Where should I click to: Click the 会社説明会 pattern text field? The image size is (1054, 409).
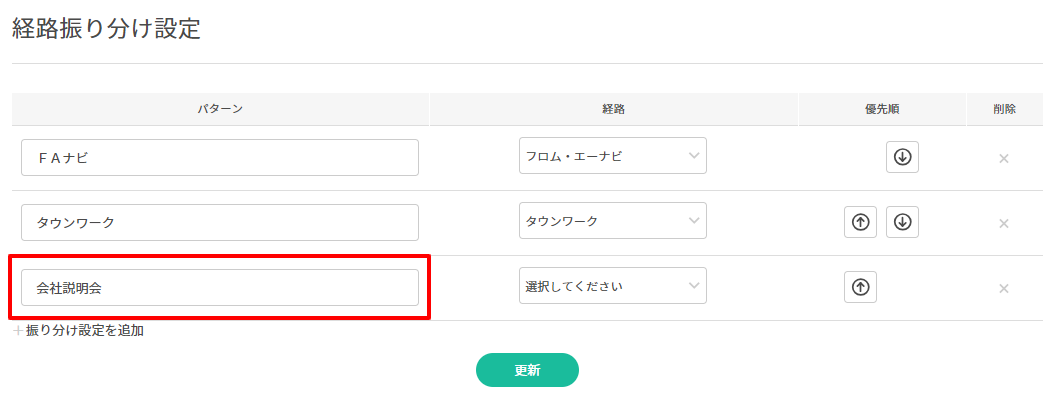(x=219, y=287)
